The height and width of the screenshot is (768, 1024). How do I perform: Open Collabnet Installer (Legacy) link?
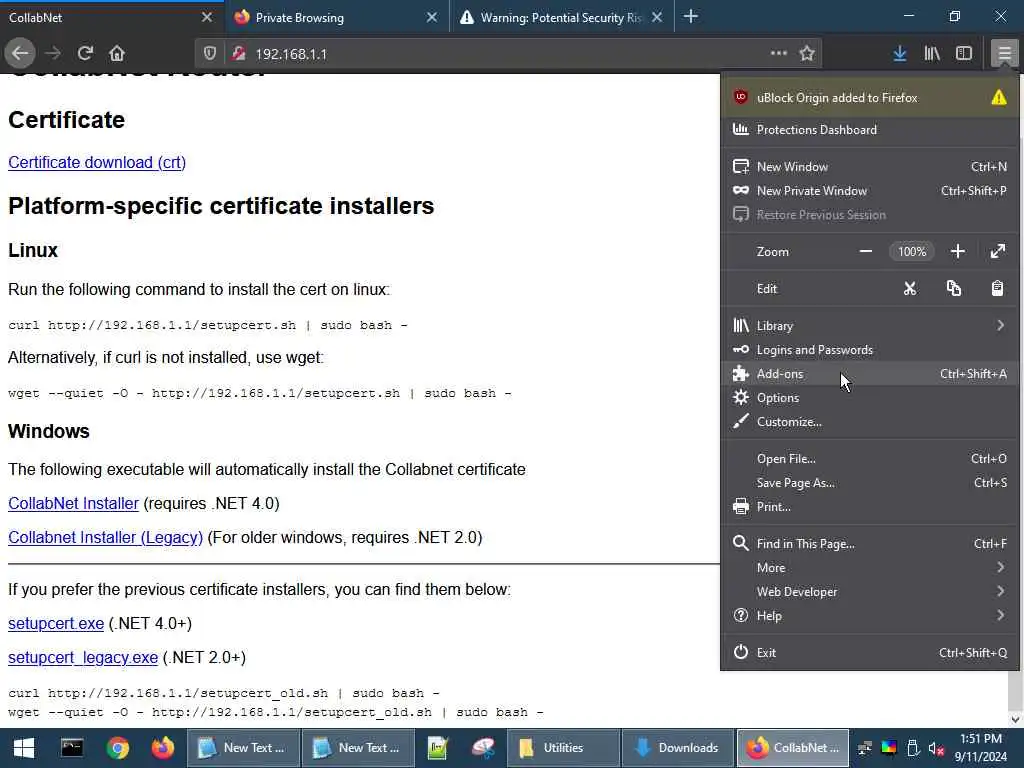(105, 537)
